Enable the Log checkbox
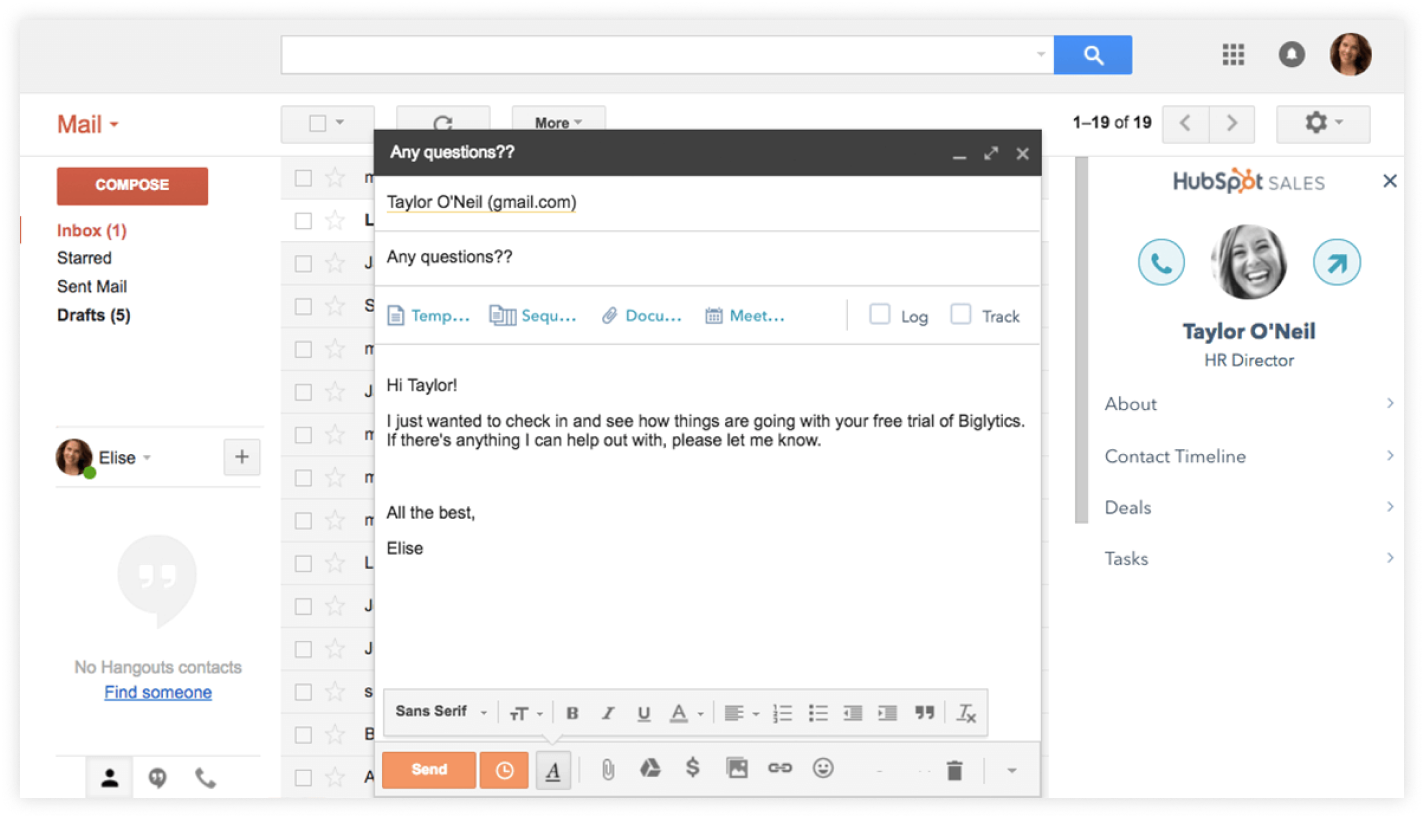Image resolution: width=1424 pixels, height=818 pixels. tap(880, 313)
